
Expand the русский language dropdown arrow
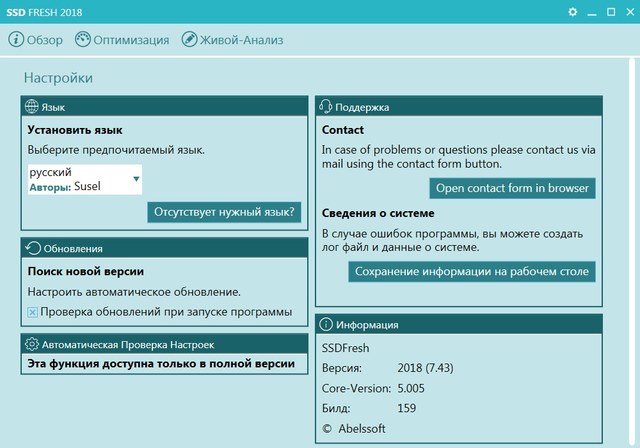point(136,180)
